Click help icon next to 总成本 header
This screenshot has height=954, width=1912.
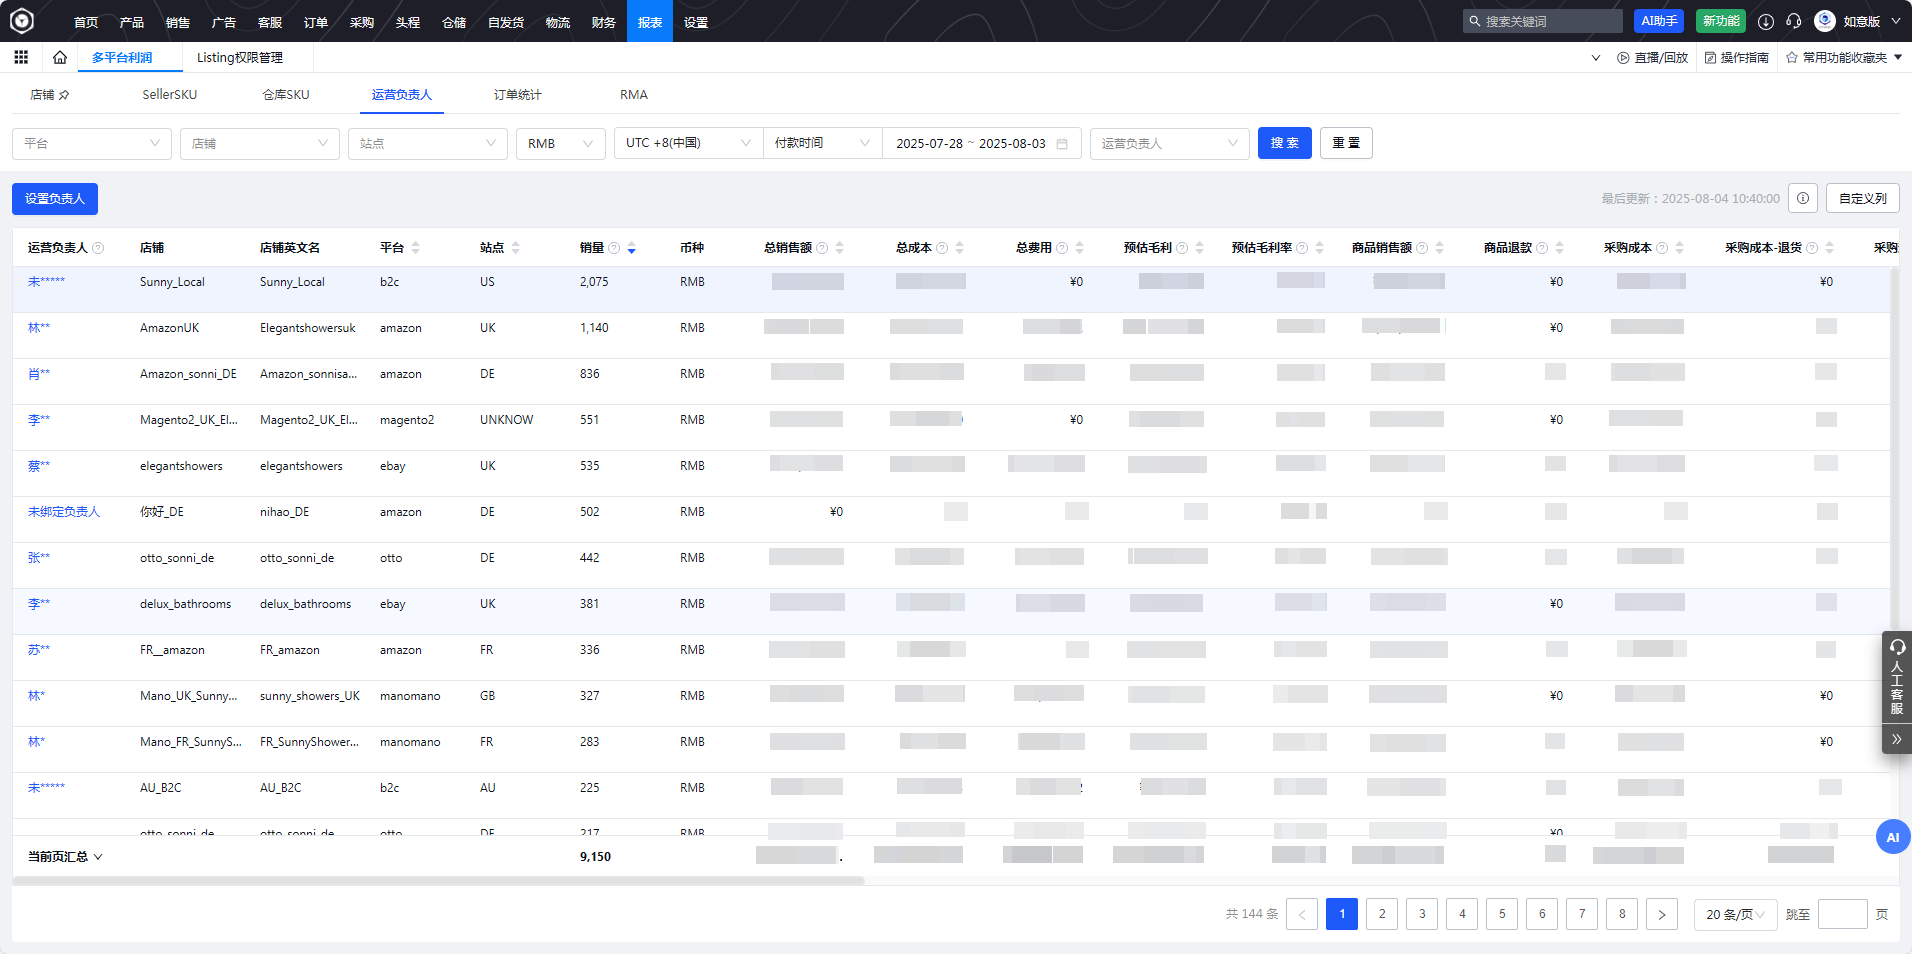click(942, 248)
